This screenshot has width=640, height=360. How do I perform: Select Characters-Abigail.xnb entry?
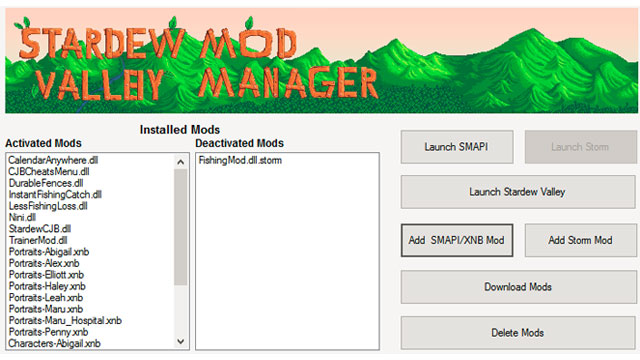(x=54, y=343)
